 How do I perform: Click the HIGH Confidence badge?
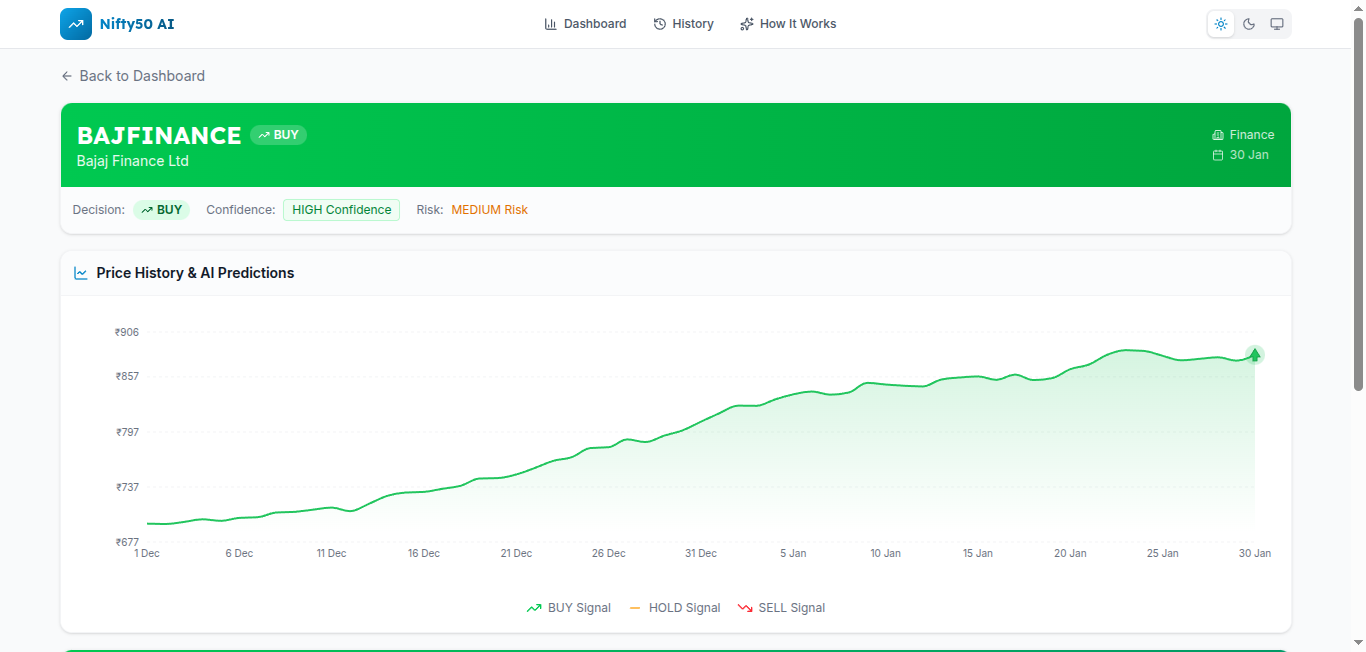point(341,210)
